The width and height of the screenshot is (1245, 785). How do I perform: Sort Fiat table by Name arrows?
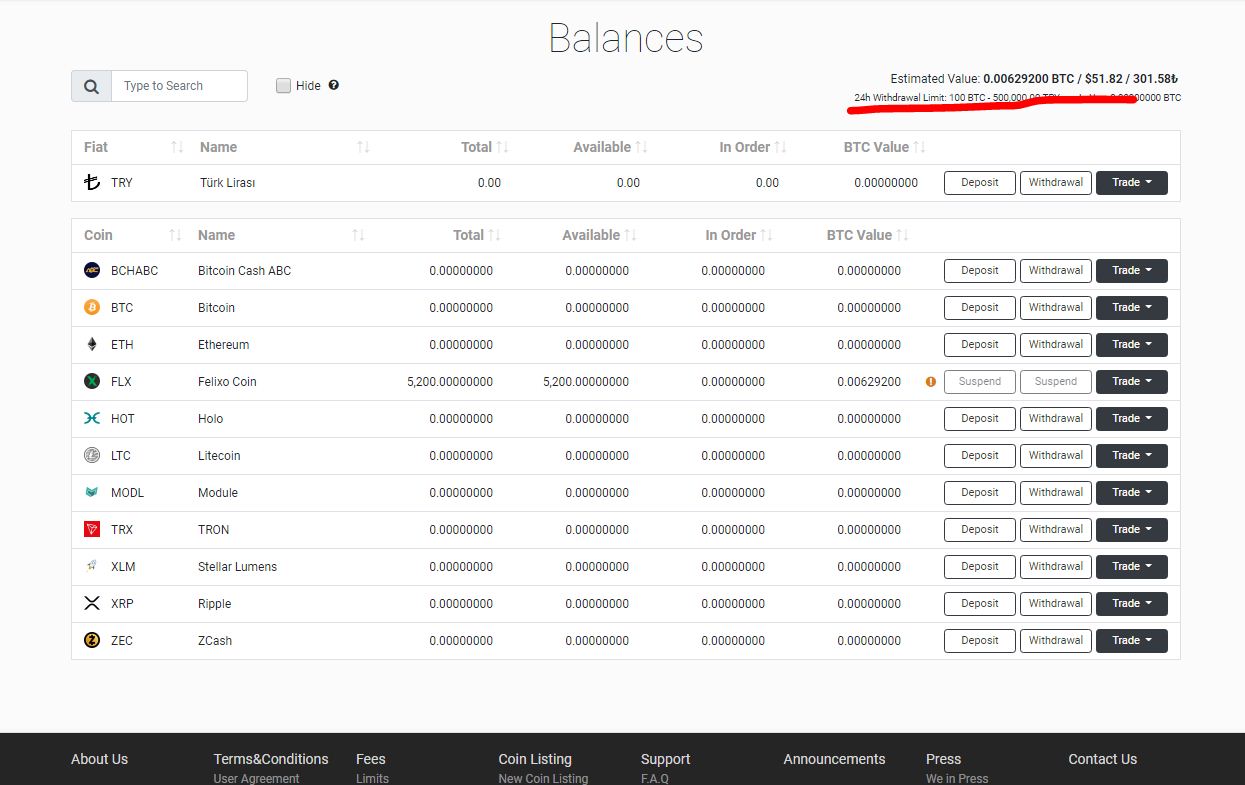pos(363,147)
